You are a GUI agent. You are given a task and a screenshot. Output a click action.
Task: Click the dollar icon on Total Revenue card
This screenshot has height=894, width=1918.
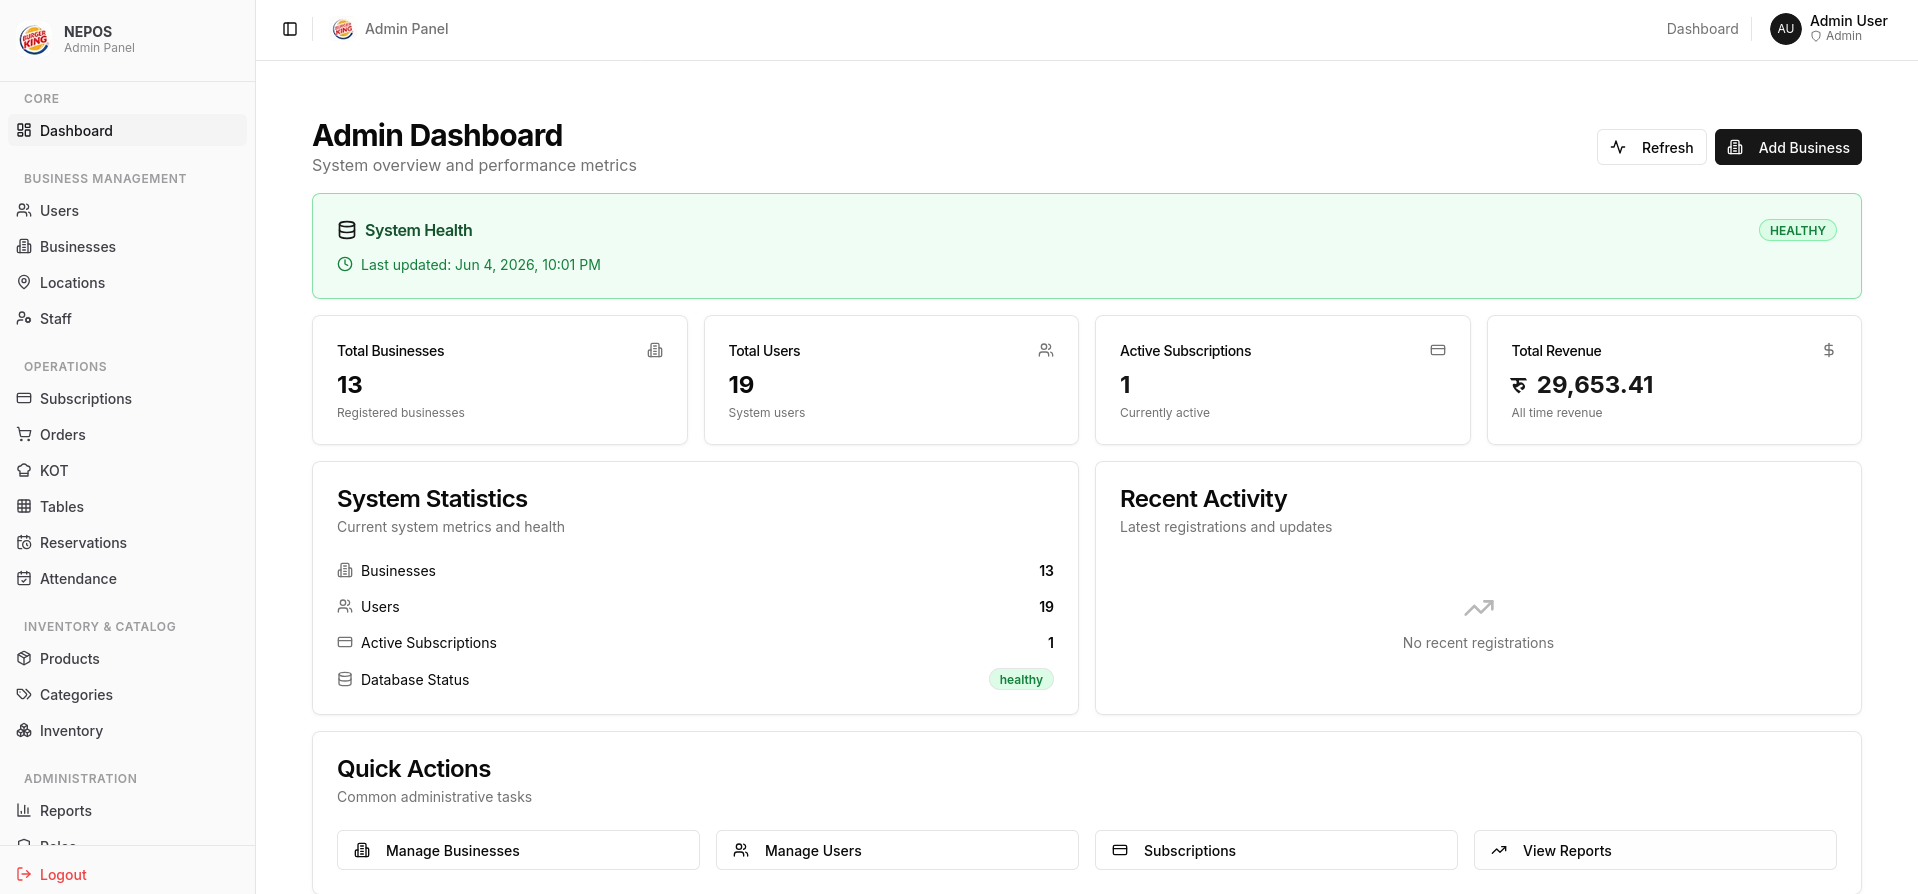[1829, 350]
